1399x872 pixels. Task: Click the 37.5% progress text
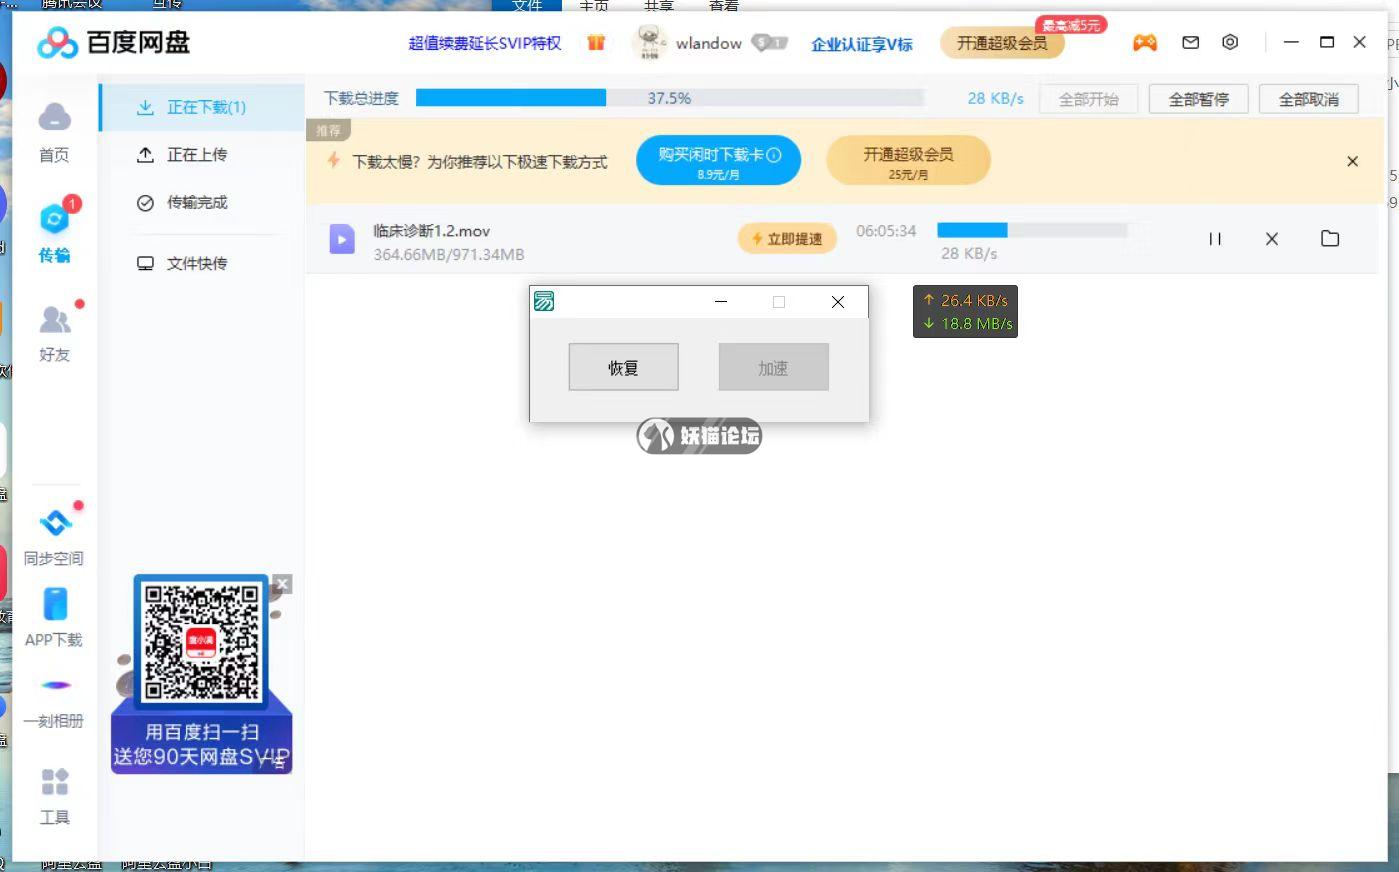pyautogui.click(x=669, y=98)
